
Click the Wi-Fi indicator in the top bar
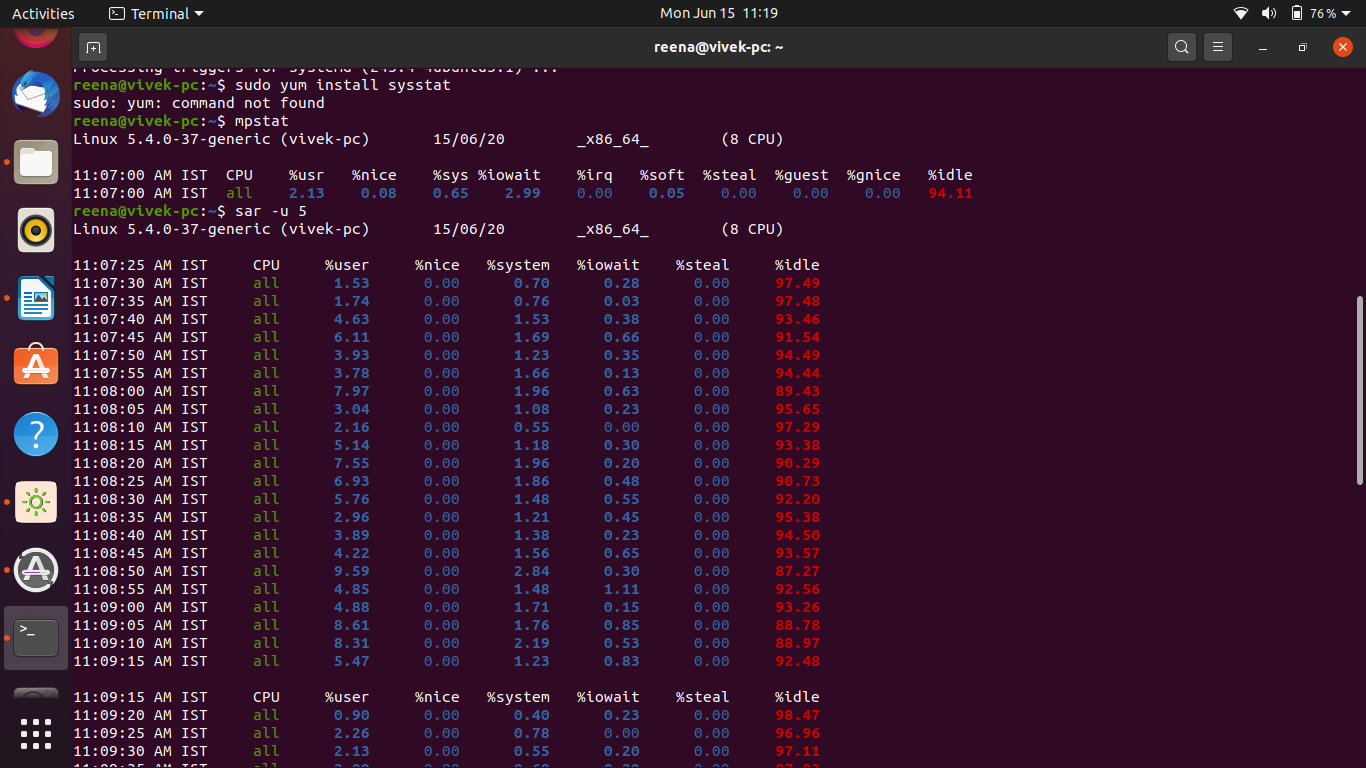(1240, 13)
